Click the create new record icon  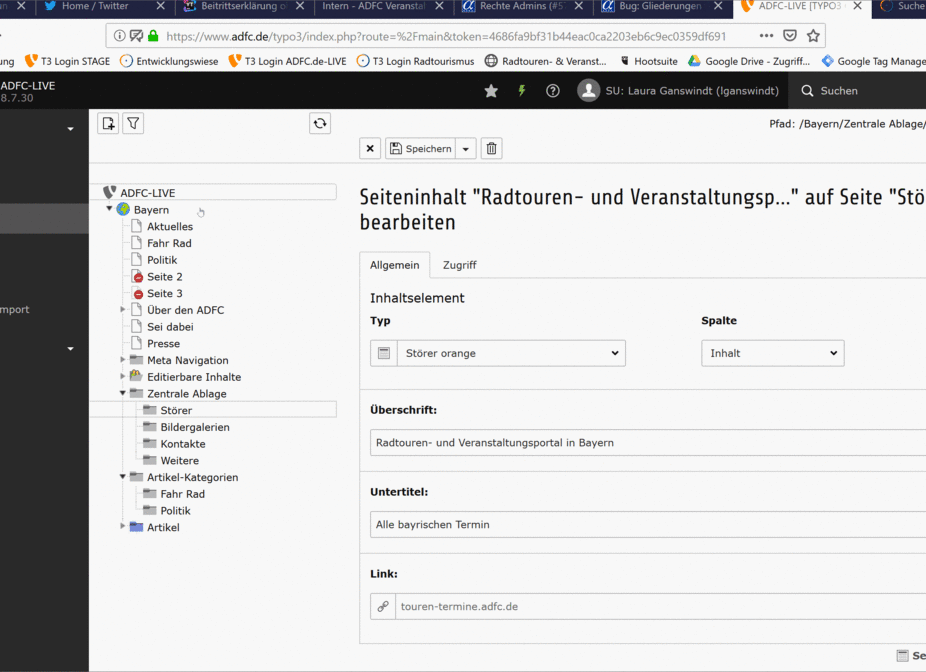(x=107, y=123)
